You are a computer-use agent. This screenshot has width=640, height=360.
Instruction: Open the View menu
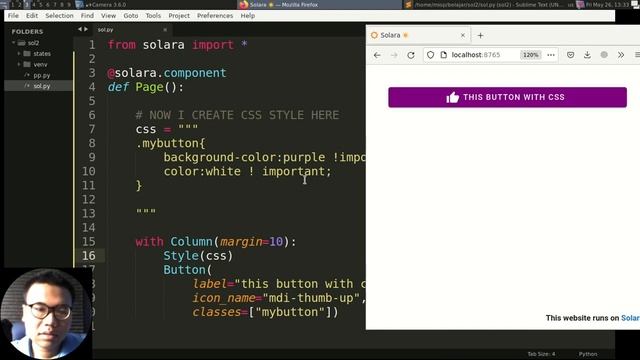click(108, 16)
